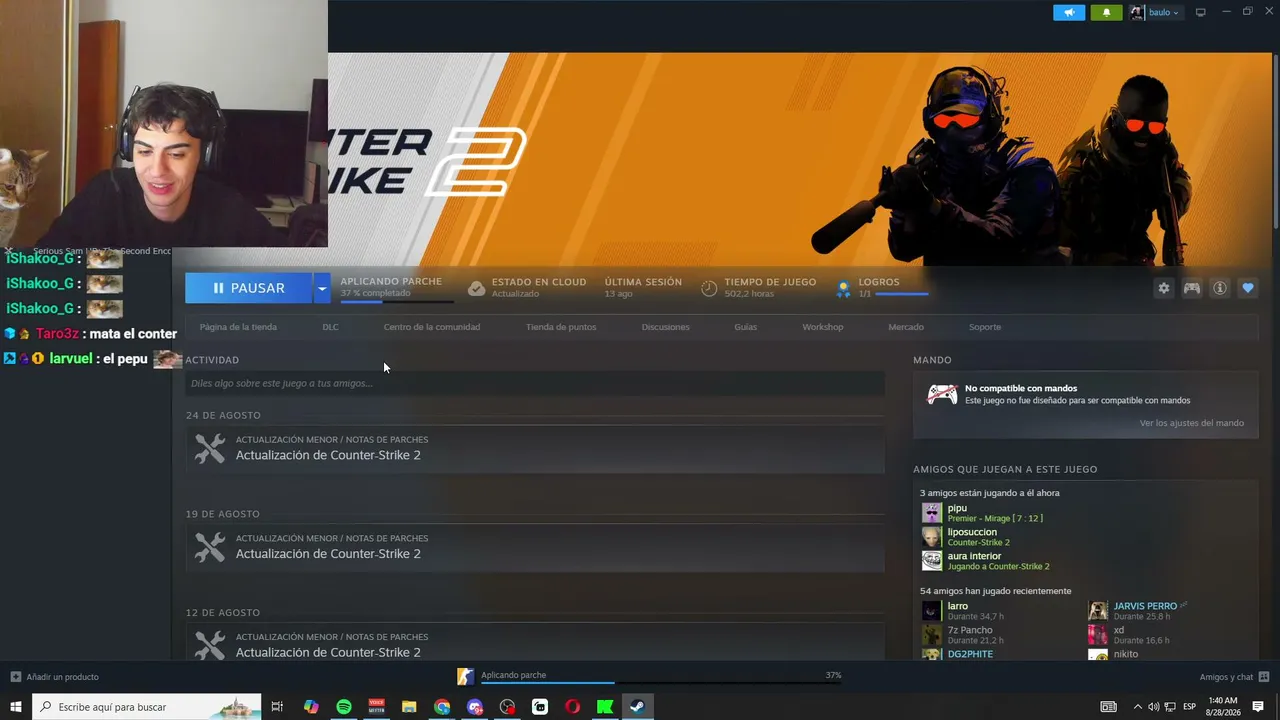
Task: Open the Windows Start menu
Action: click(16, 707)
